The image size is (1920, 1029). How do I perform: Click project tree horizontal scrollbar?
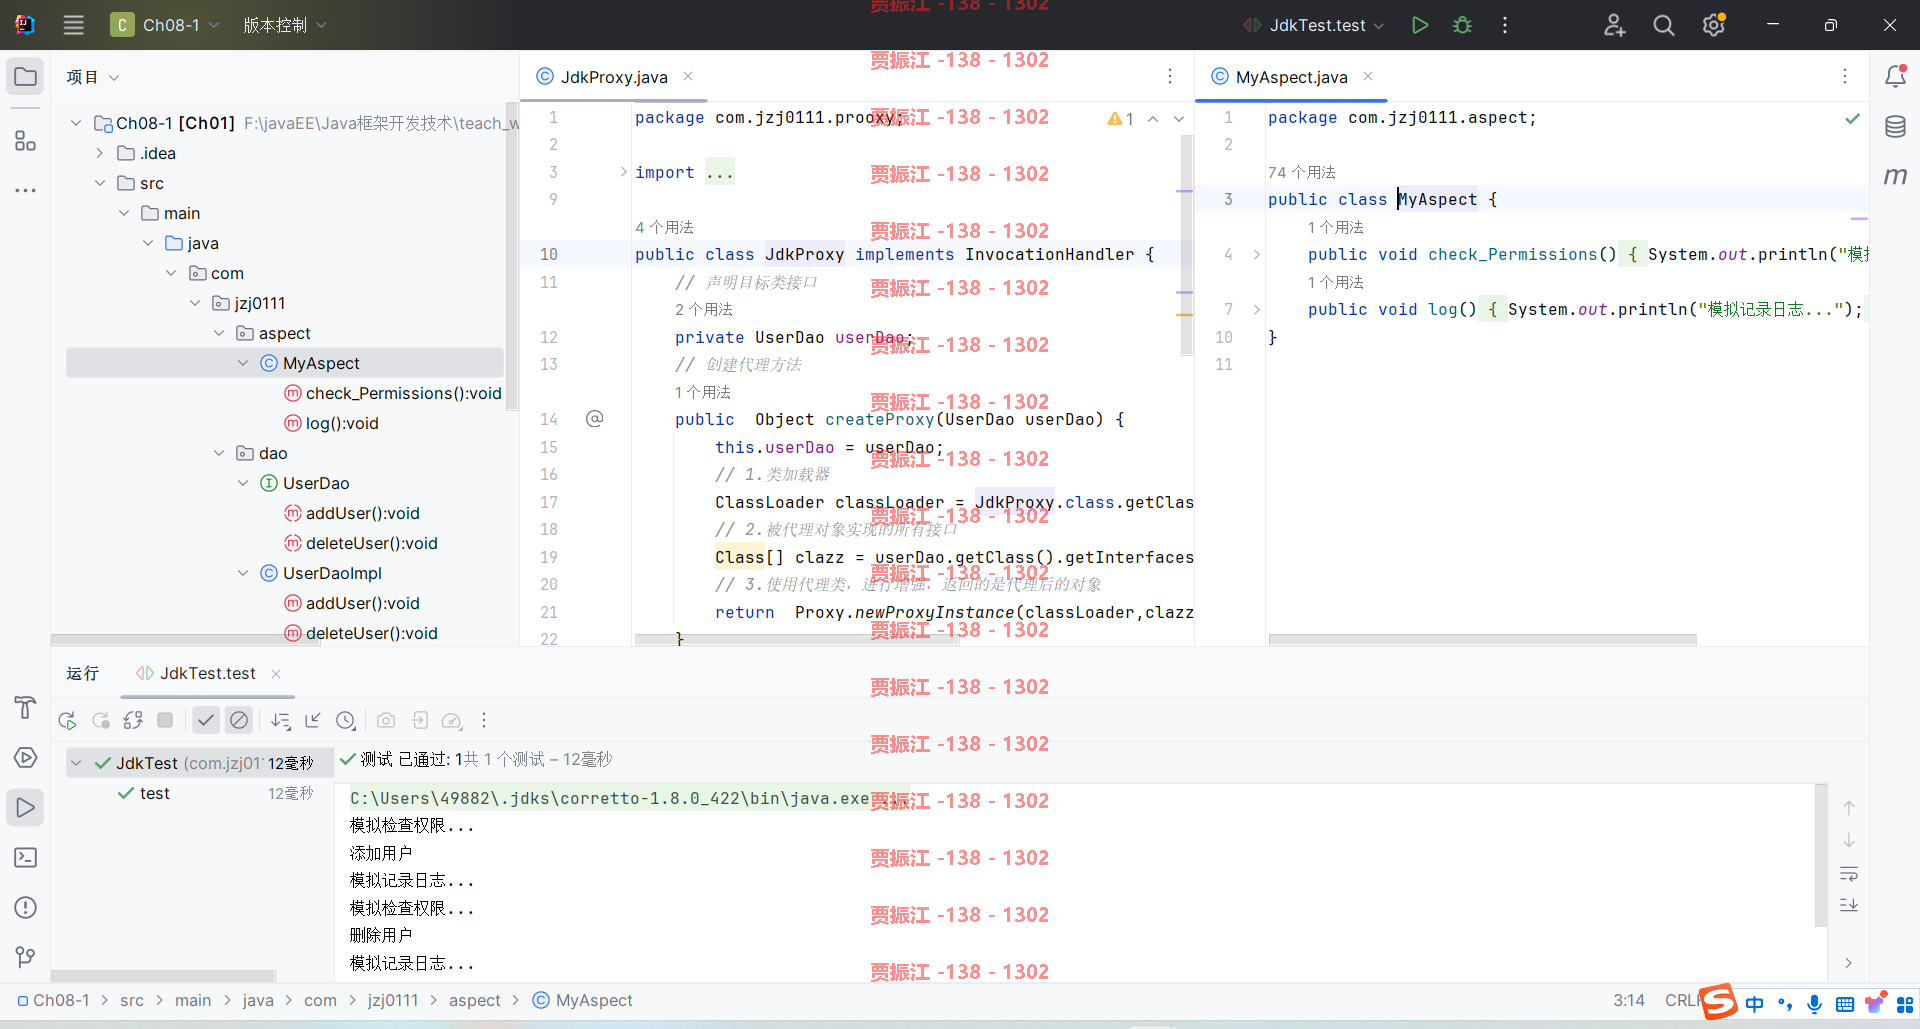(x=187, y=640)
